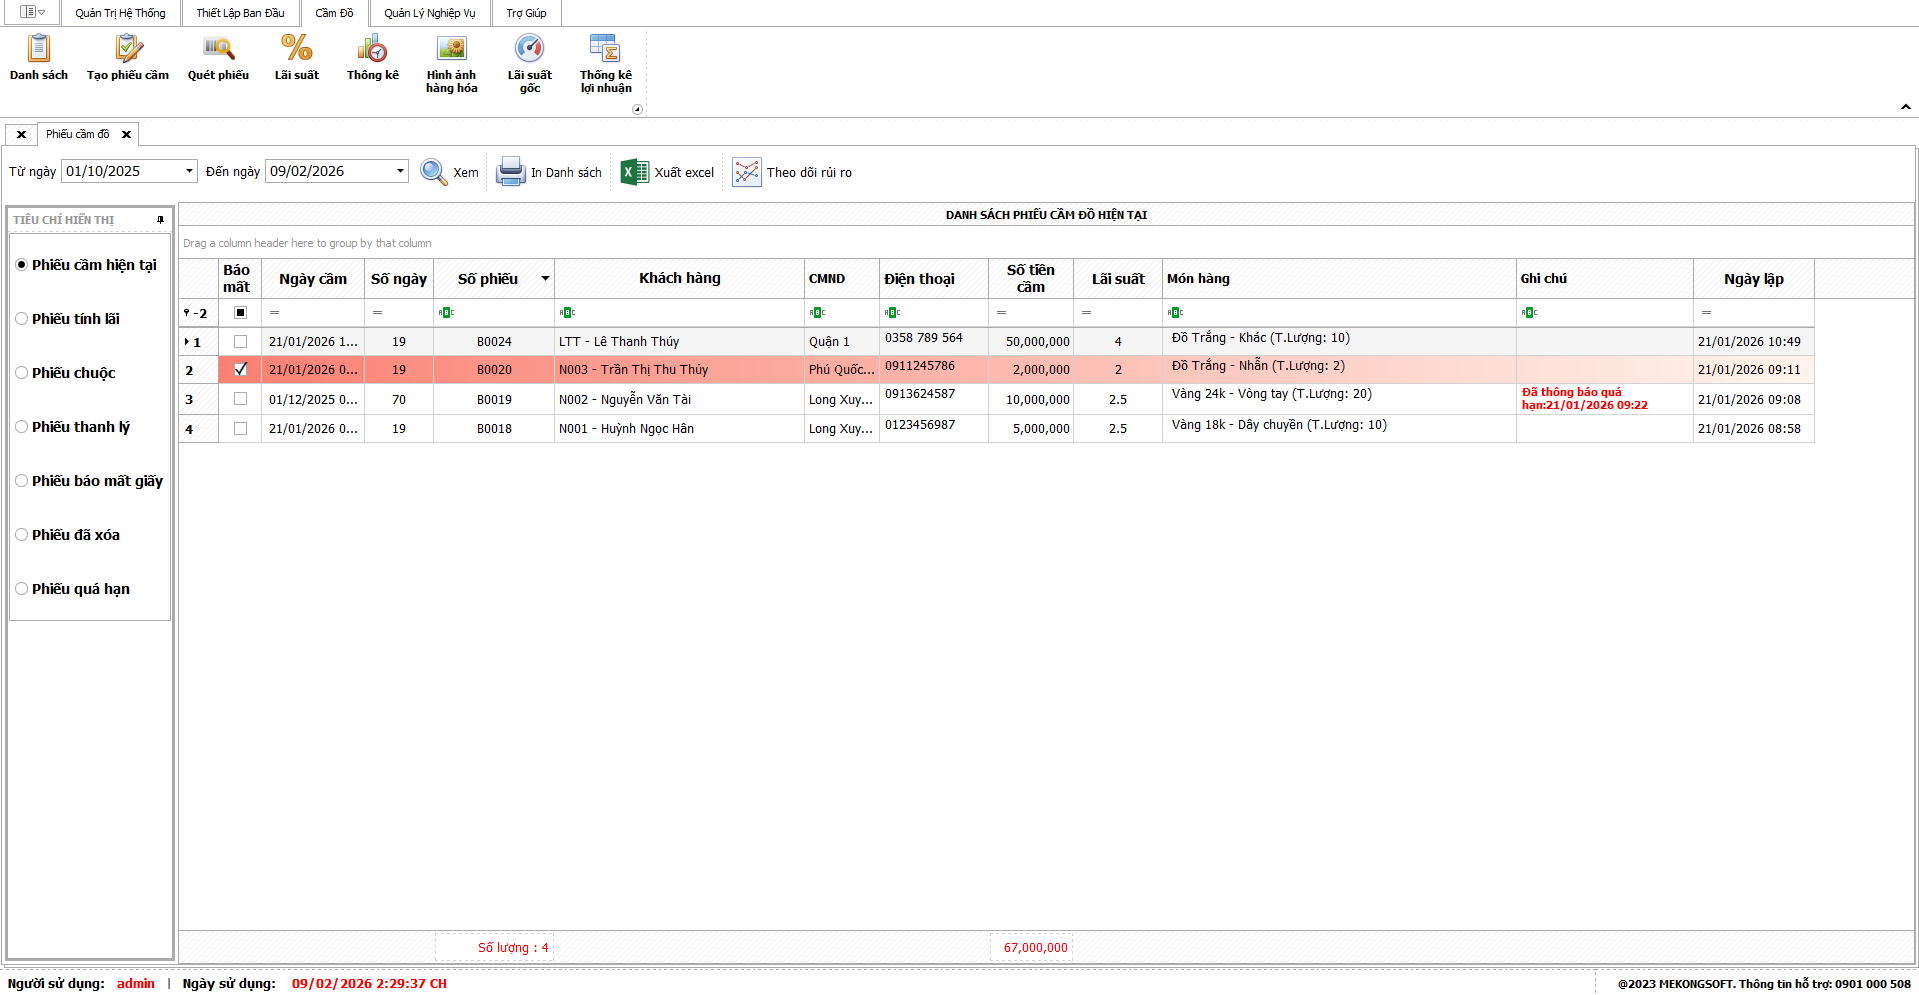The height and width of the screenshot is (995, 1919).
Task: Select the Phiếu cầm hiện tại radio
Action: tap(21, 265)
